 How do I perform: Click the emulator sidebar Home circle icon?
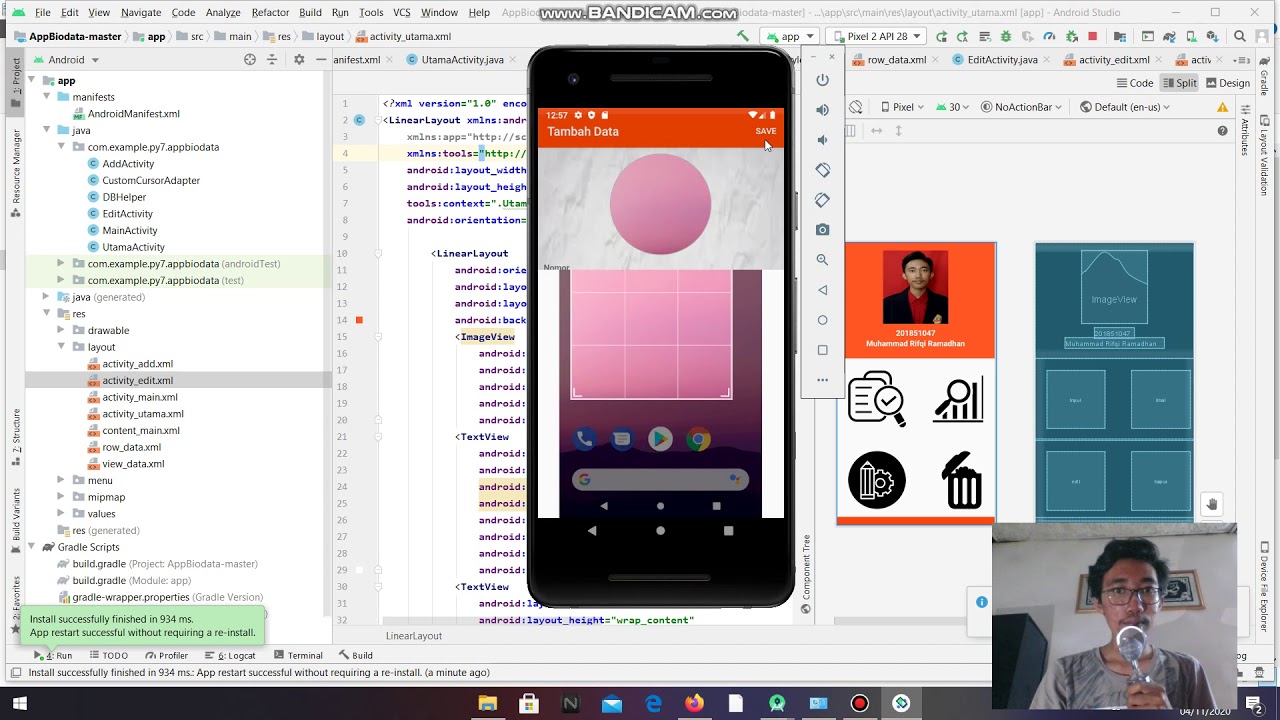(x=822, y=320)
